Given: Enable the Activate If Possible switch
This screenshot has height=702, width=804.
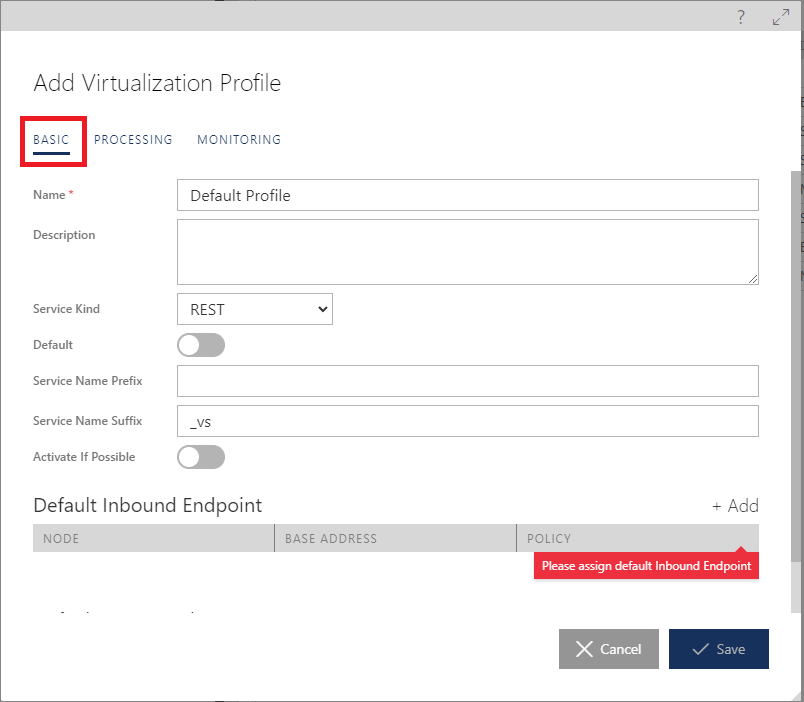Looking at the screenshot, I should (x=201, y=457).
